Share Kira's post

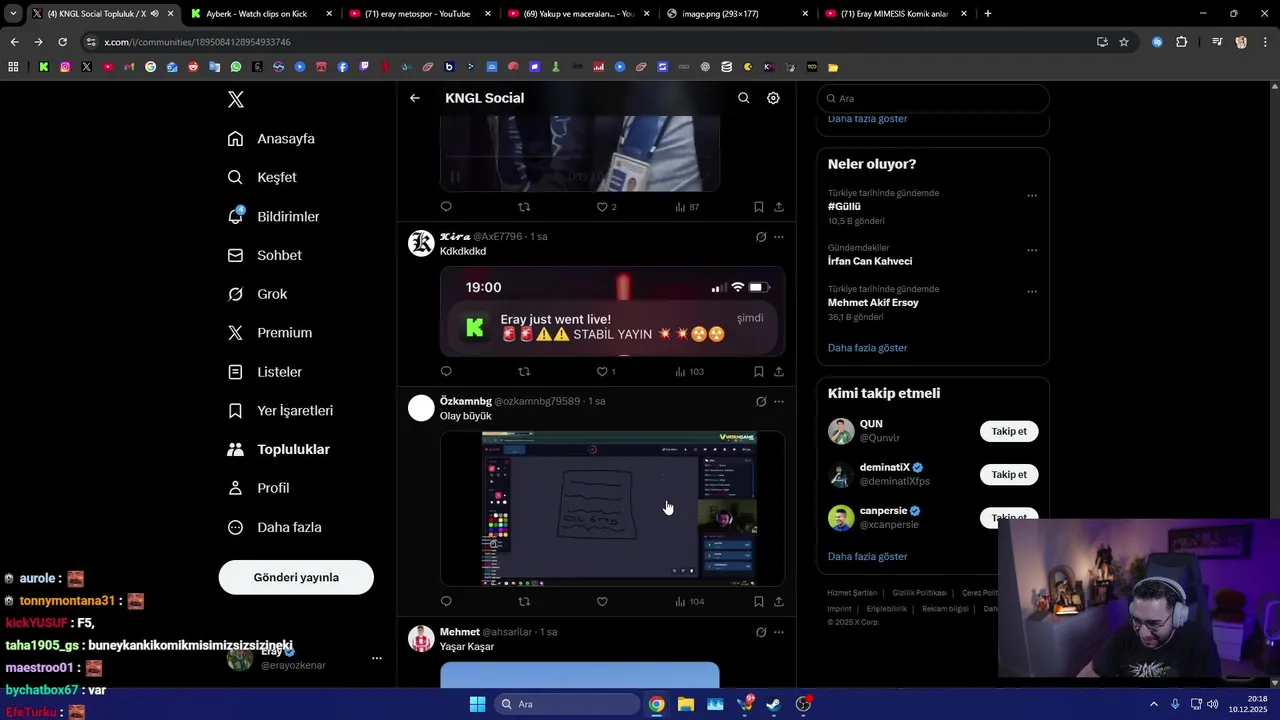pos(779,371)
